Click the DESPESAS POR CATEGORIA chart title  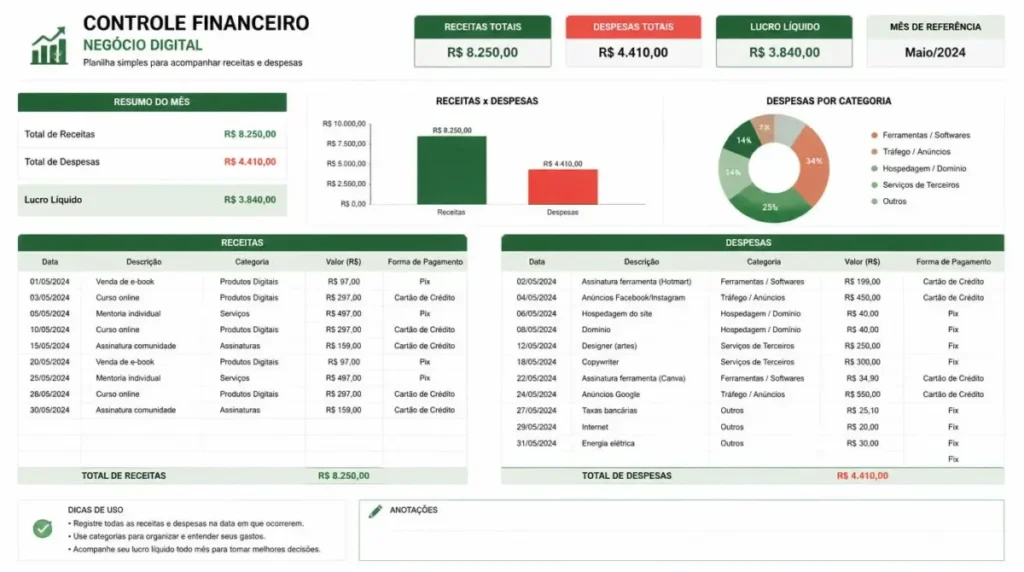click(829, 101)
